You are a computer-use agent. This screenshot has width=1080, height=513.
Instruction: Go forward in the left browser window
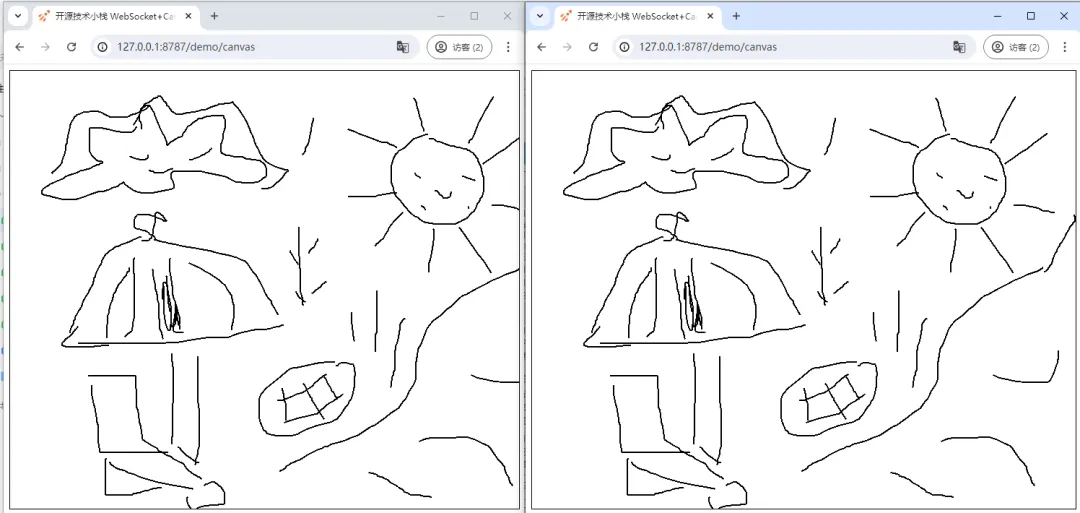45,47
